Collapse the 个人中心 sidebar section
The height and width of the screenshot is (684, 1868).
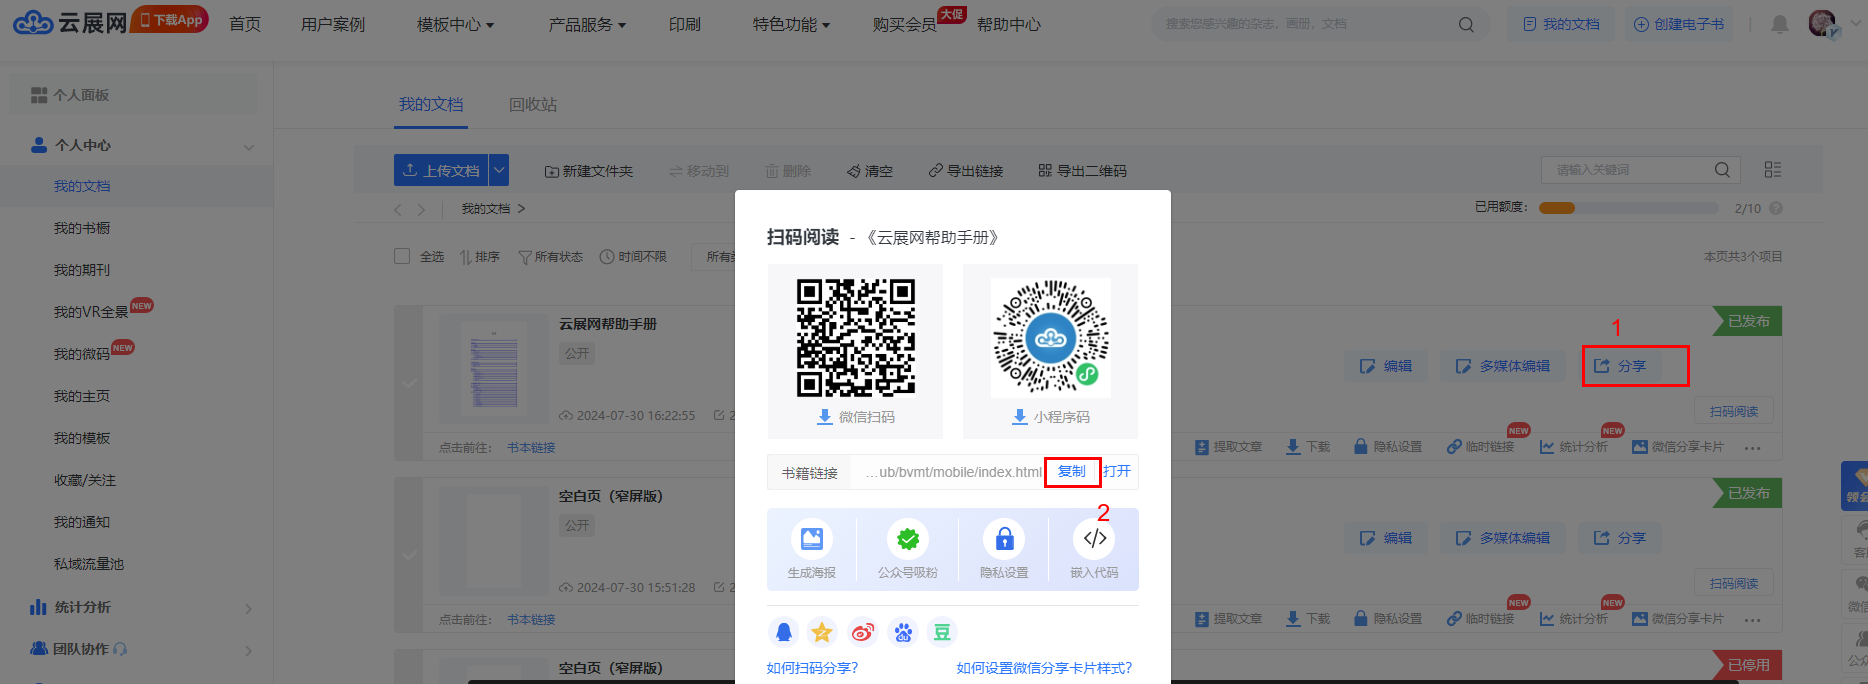[x=248, y=147]
